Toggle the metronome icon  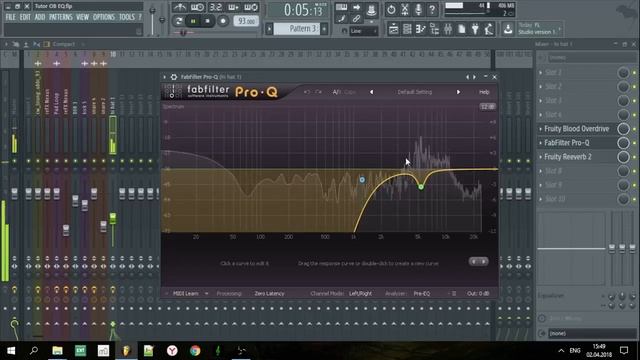pyautogui.click(x=180, y=7)
